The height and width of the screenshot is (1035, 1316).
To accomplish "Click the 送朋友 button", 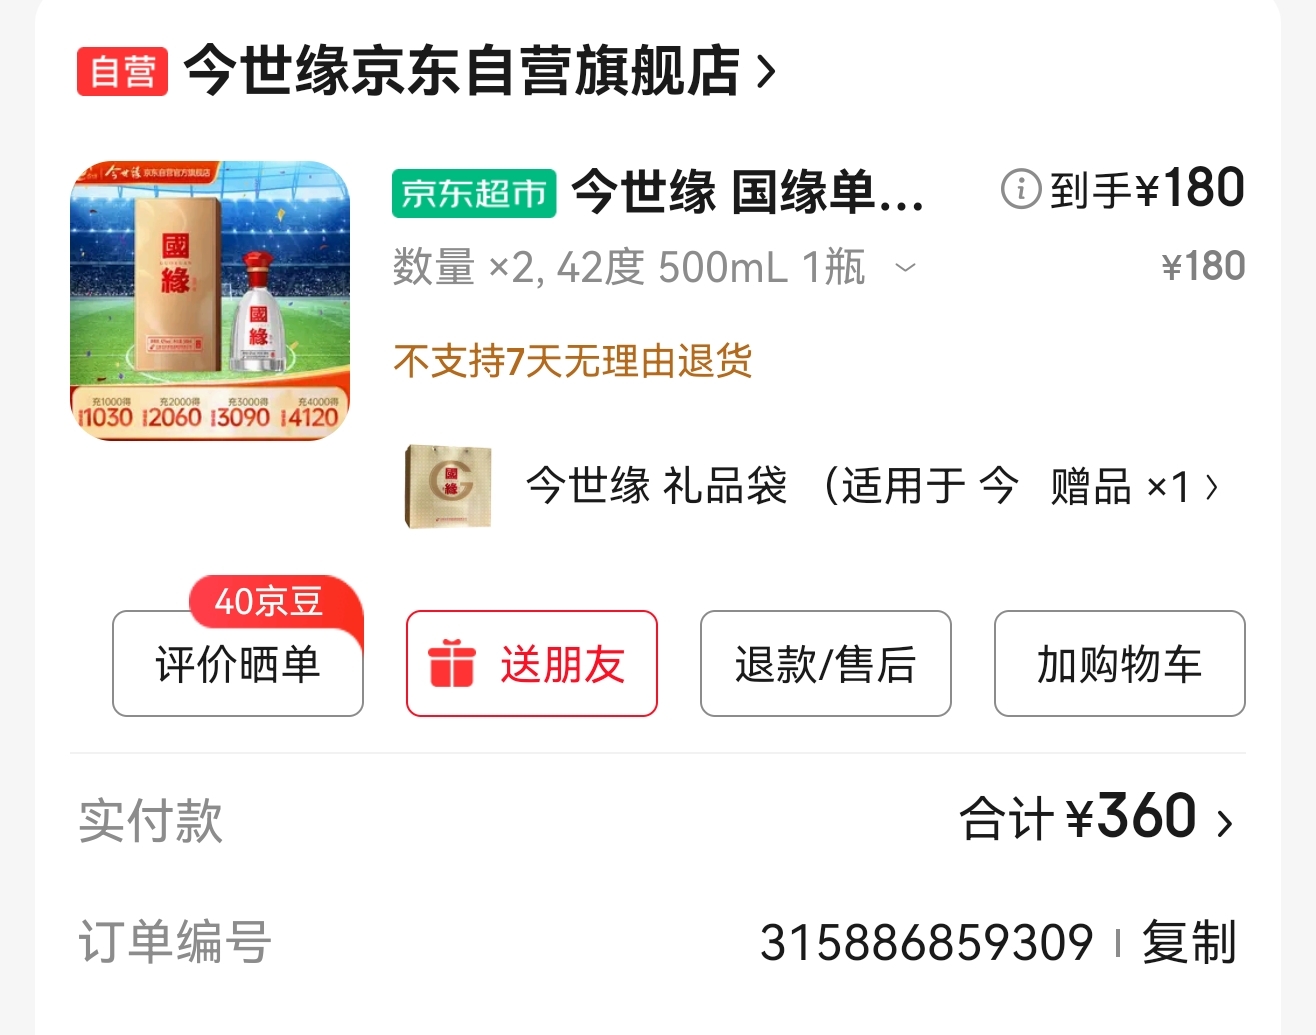I will tap(532, 664).
